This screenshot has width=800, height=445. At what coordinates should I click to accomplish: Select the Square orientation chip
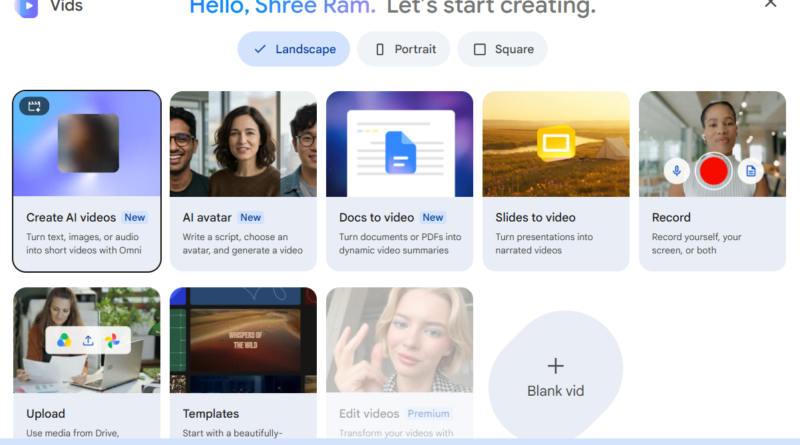pos(503,49)
